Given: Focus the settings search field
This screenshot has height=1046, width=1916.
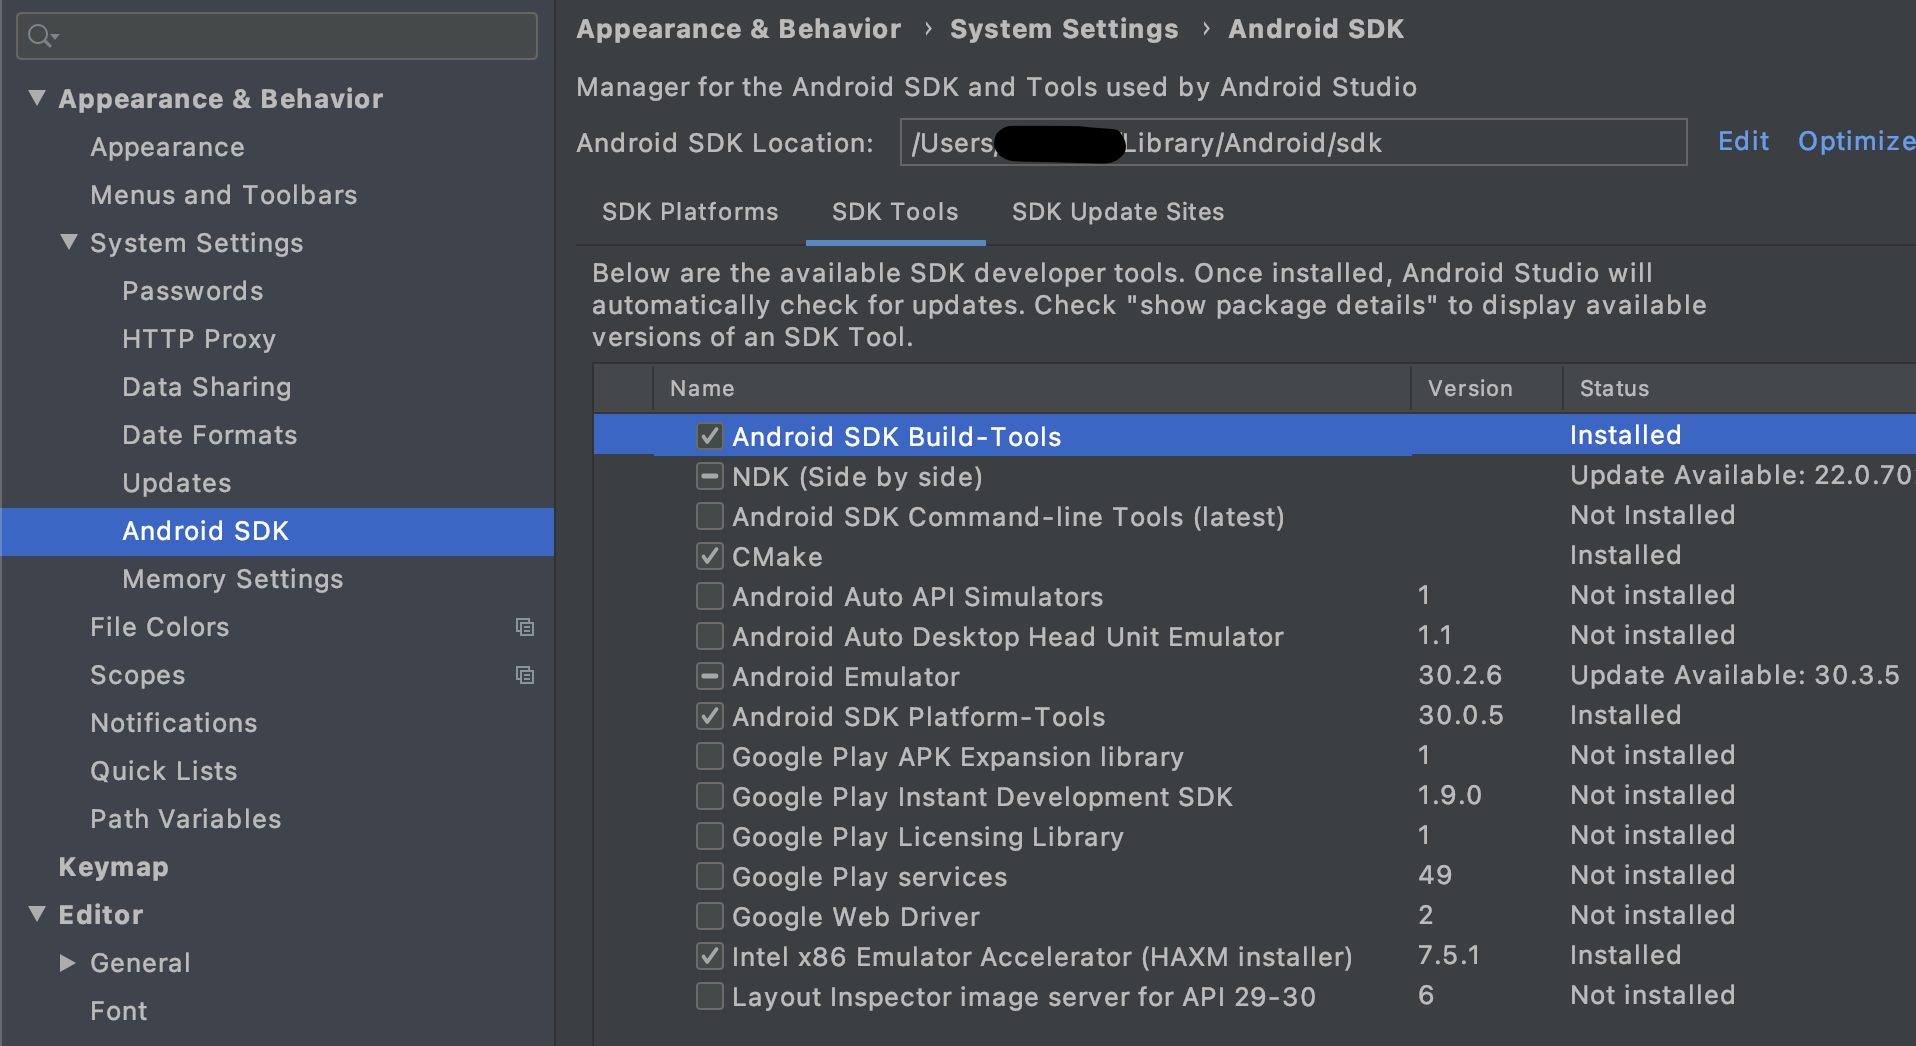Looking at the screenshot, I should (x=277, y=37).
